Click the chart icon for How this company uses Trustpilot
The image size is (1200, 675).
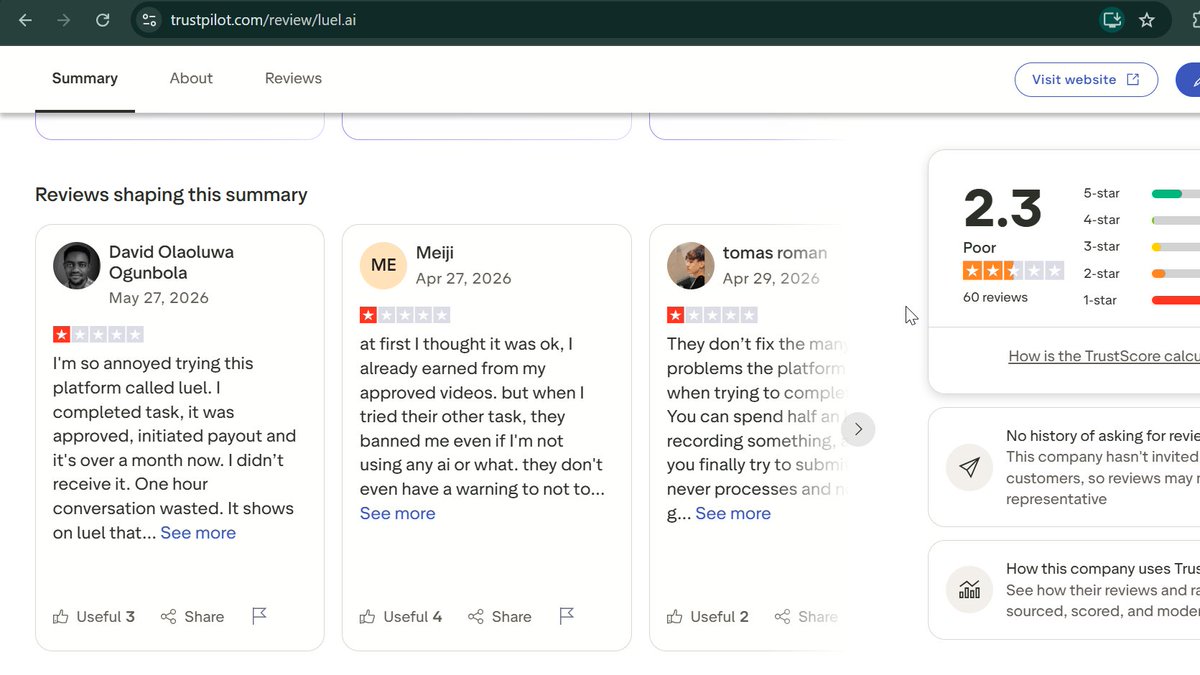pos(969,589)
